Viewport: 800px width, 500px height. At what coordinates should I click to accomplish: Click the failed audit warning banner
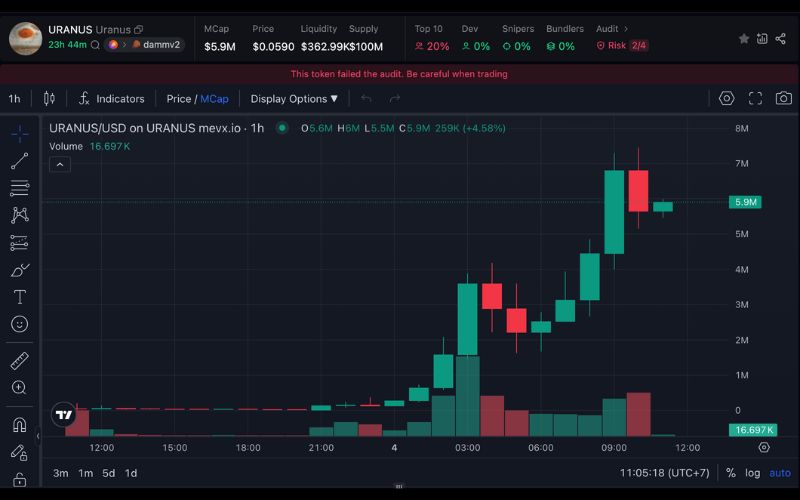click(x=399, y=74)
